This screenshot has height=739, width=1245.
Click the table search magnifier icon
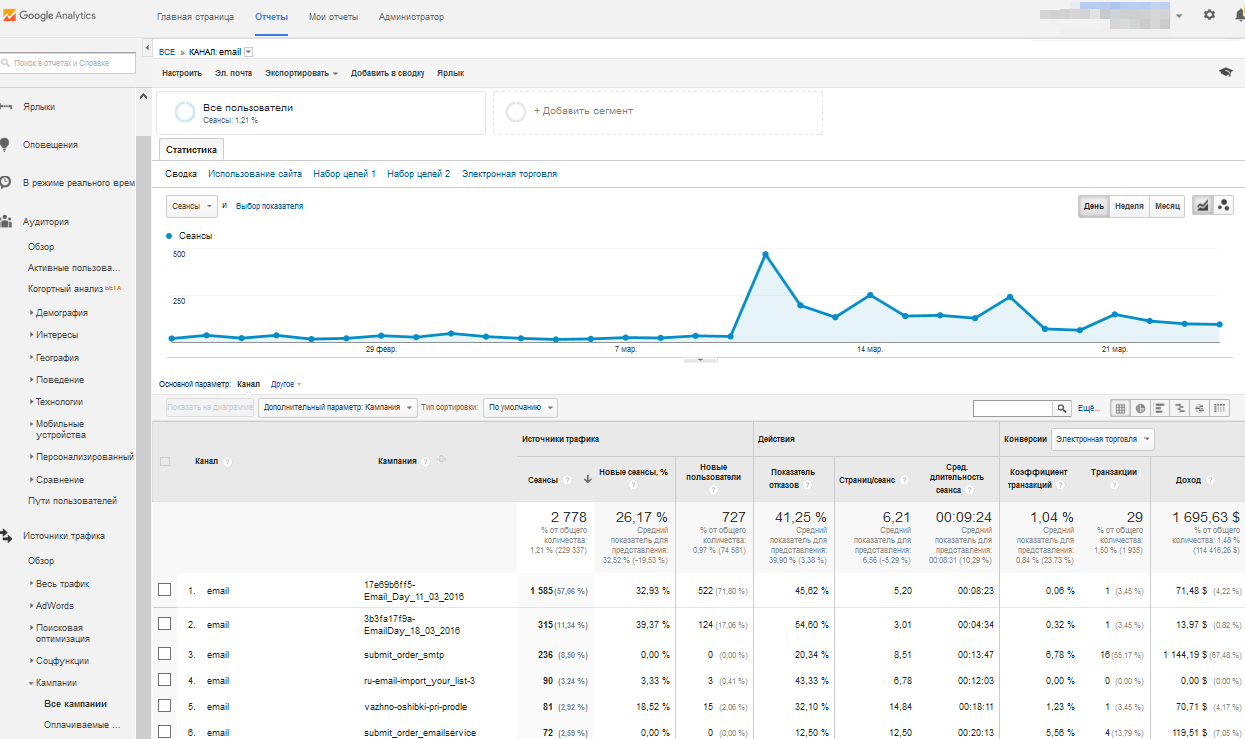(x=1063, y=408)
